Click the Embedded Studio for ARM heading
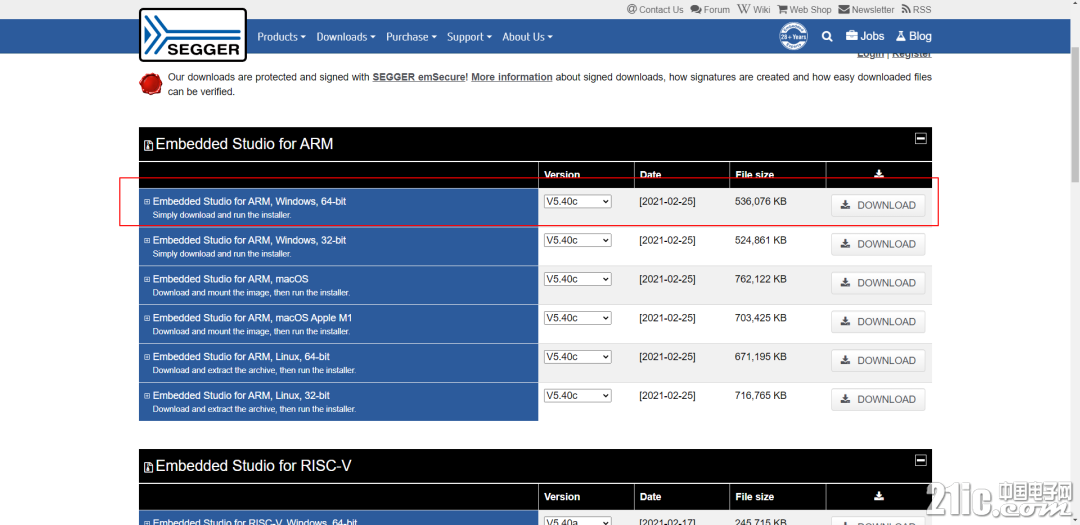The height and width of the screenshot is (525, 1080). [245, 144]
